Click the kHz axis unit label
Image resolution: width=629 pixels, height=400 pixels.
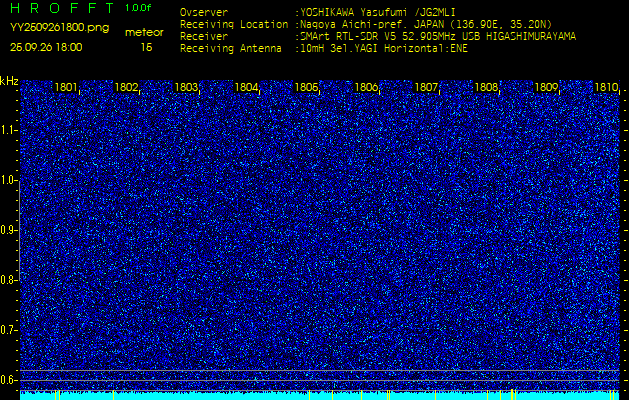coord(9,80)
